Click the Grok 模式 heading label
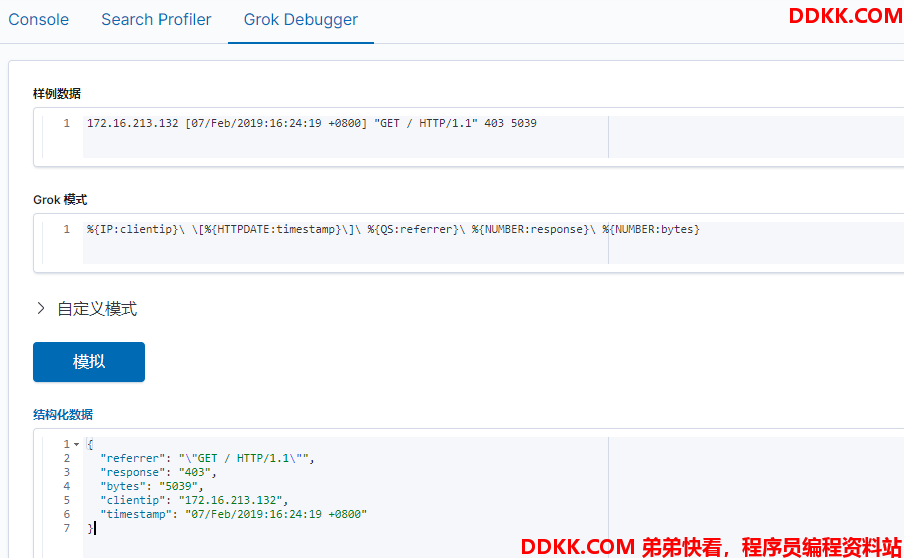Screen dimensions: 904x558 click(x=60, y=199)
